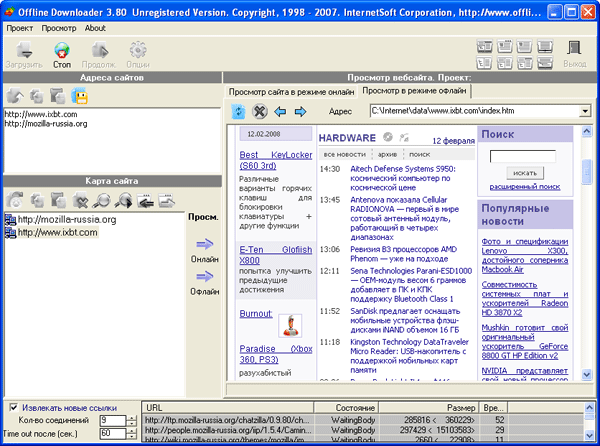600x446 pixels.
Task: Click the Time out после number field
Action: pos(113,433)
